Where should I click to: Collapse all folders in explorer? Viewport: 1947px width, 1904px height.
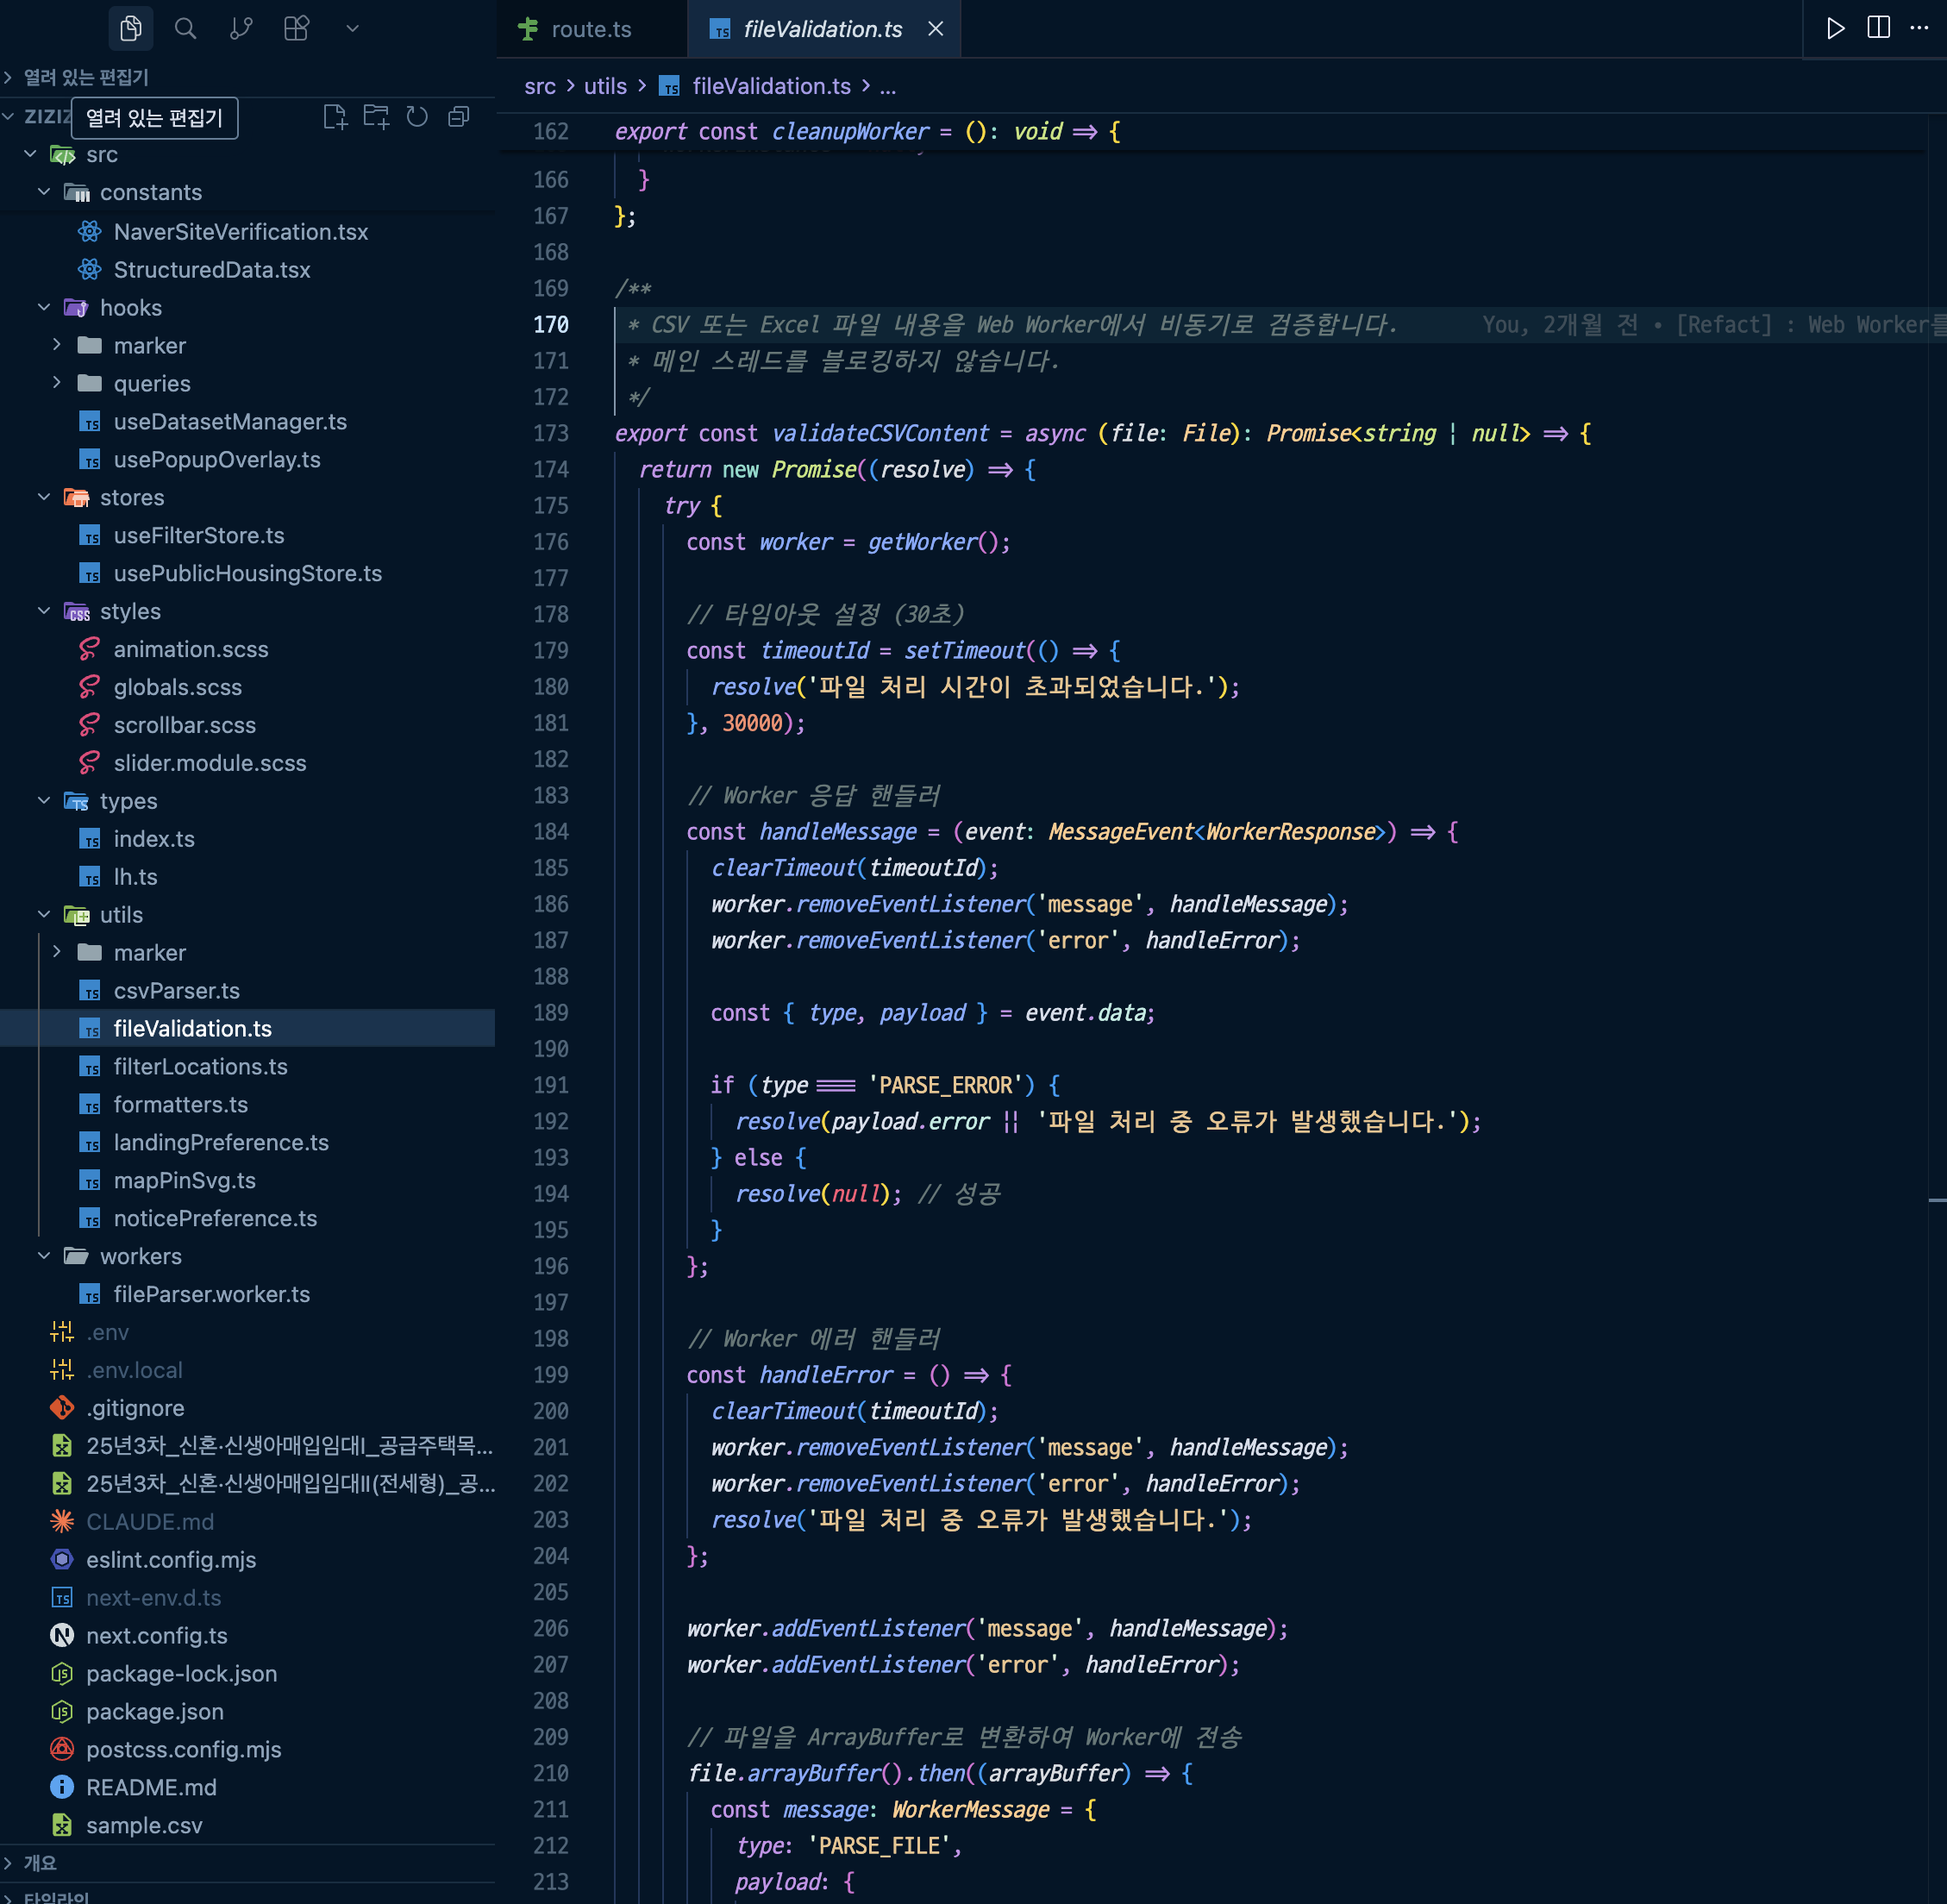pyautogui.click(x=459, y=117)
